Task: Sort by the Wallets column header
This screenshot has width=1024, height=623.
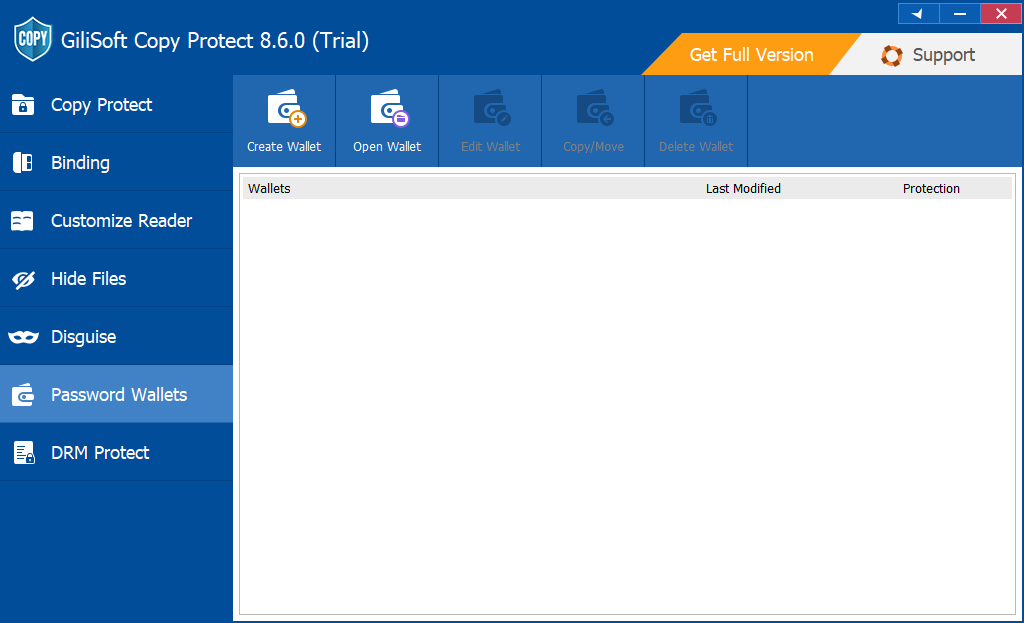Action: pos(269,189)
